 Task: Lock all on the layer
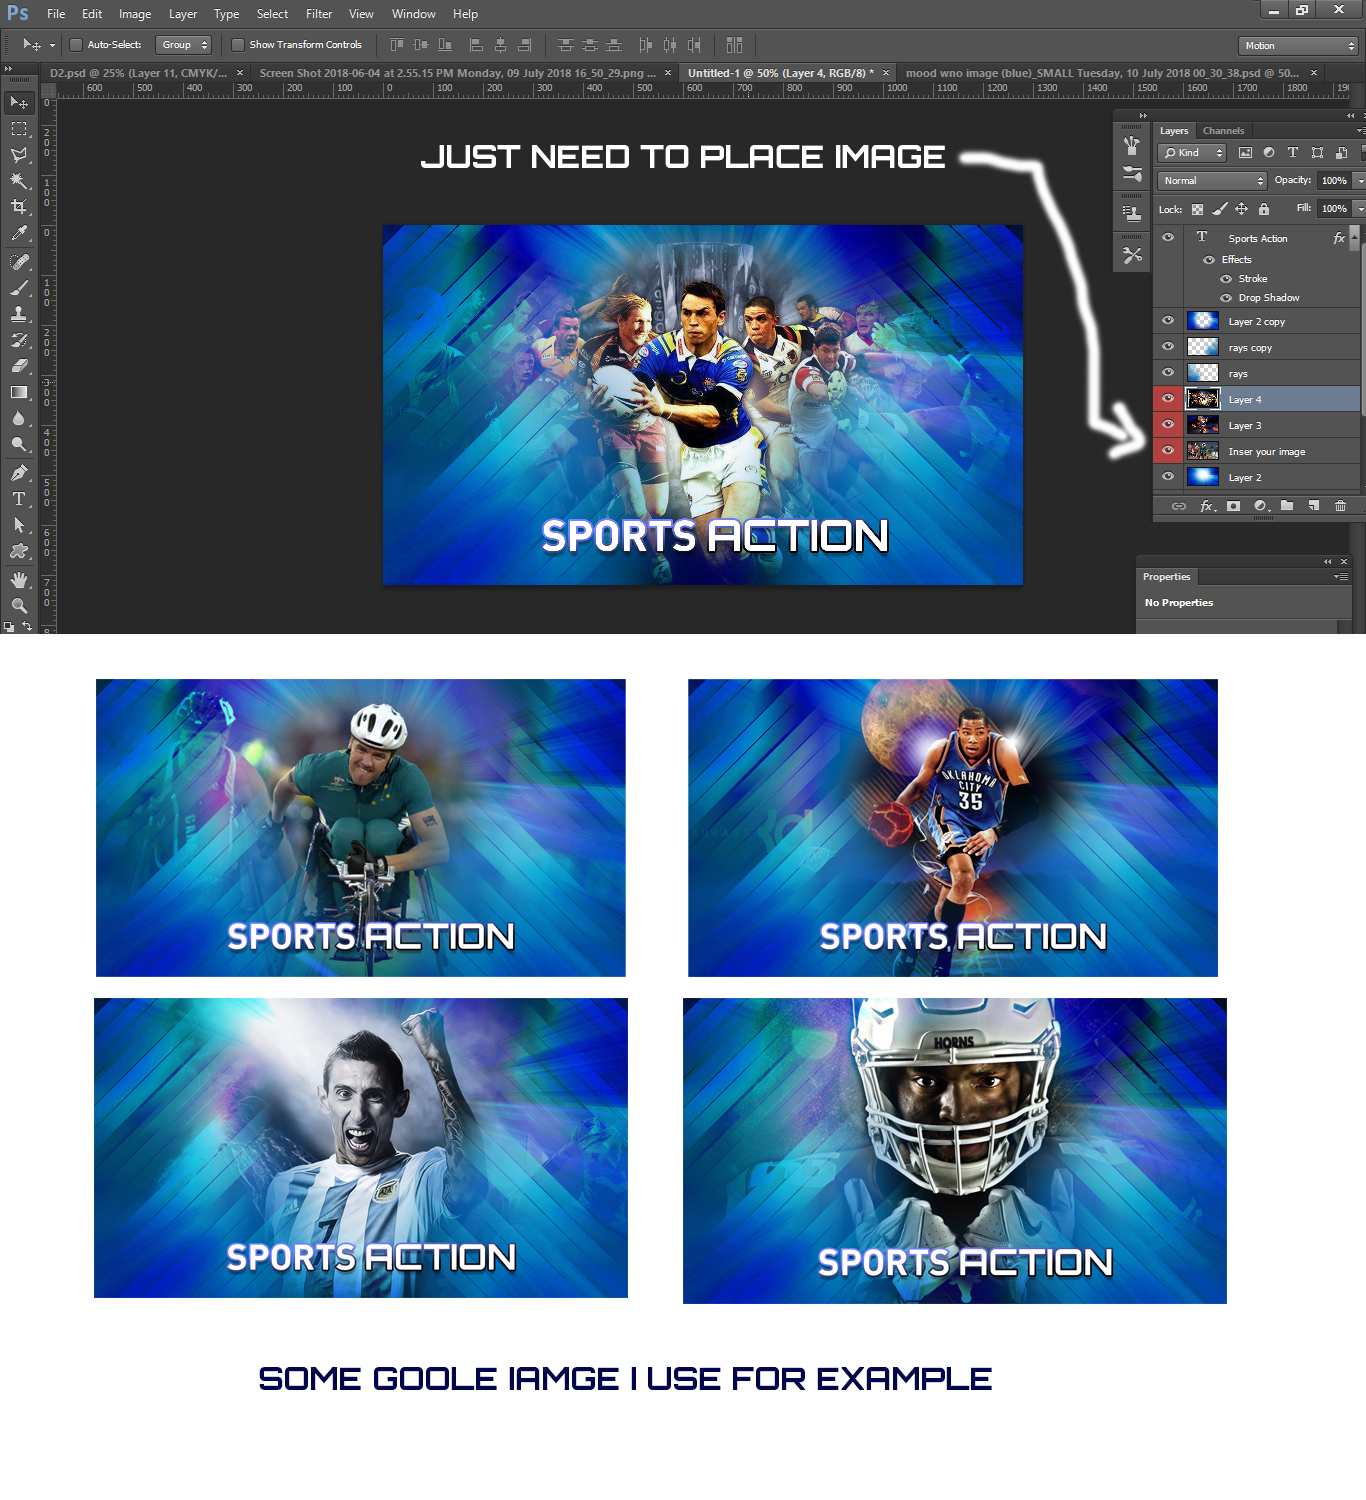pos(1264,209)
